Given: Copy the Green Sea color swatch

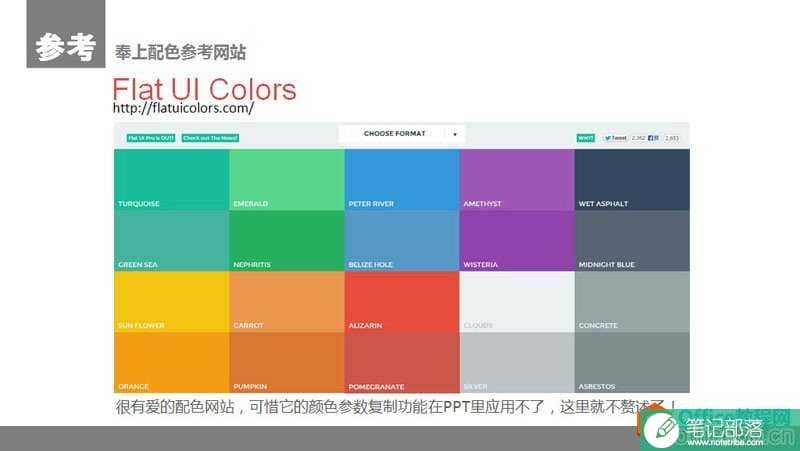Looking at the screenshot, I should (171, 241).
